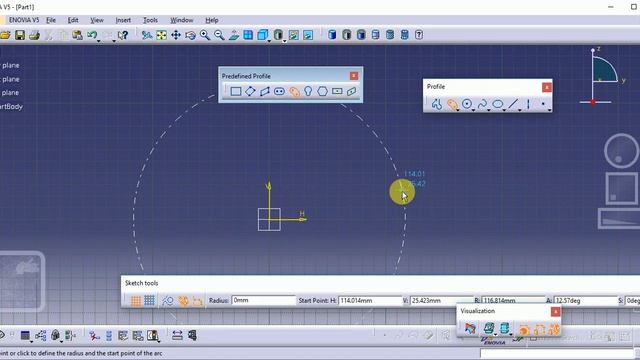This screenshot has height=360, width=640.
Task: Open the Undo history dropdown arrow
Action: 99,41
